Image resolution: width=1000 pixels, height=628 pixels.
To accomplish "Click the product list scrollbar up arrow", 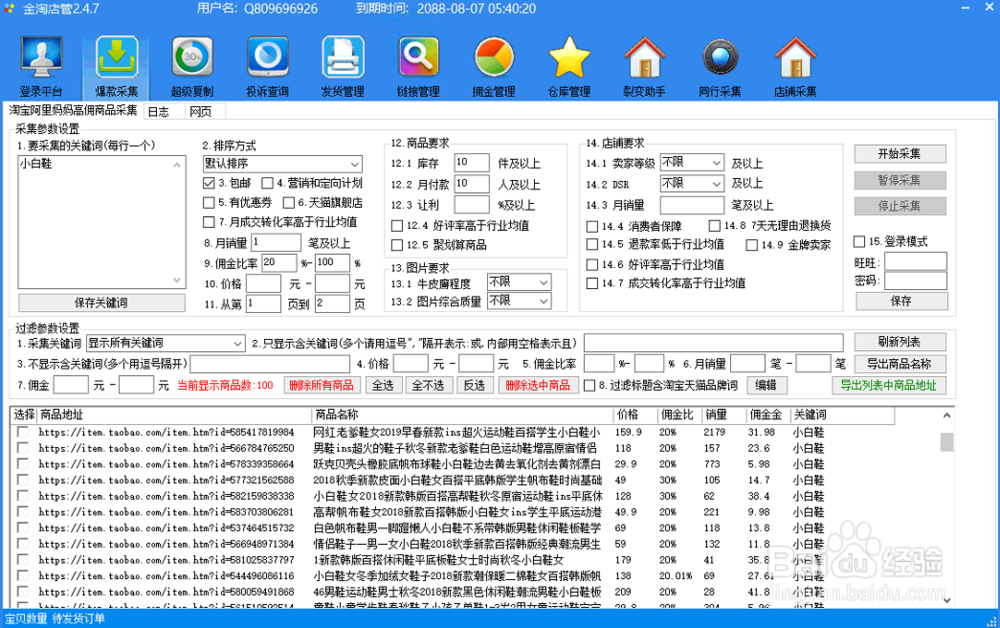I will [947, 416].
